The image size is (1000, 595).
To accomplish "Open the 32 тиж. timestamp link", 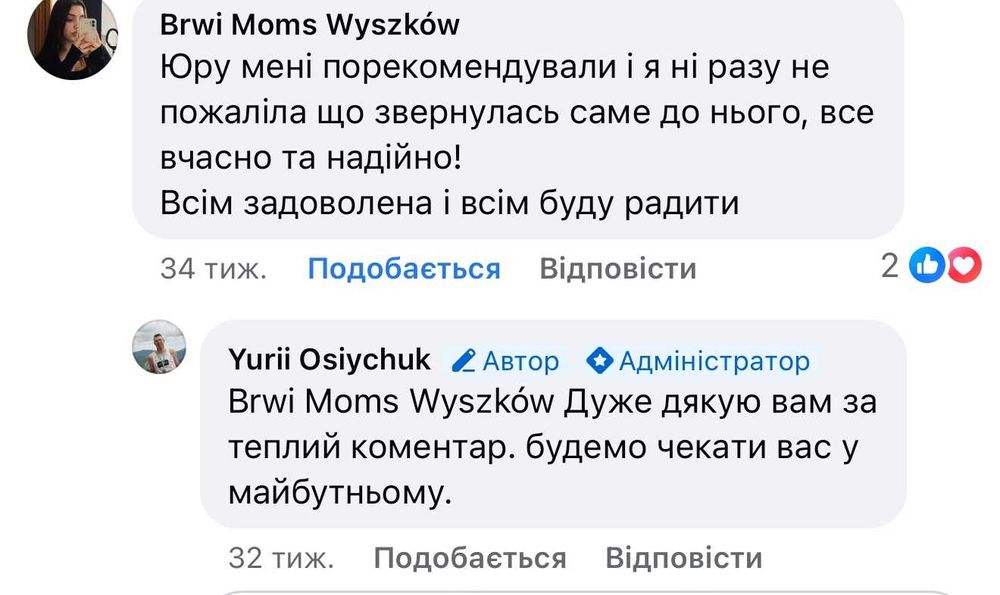I will point(282,557).
